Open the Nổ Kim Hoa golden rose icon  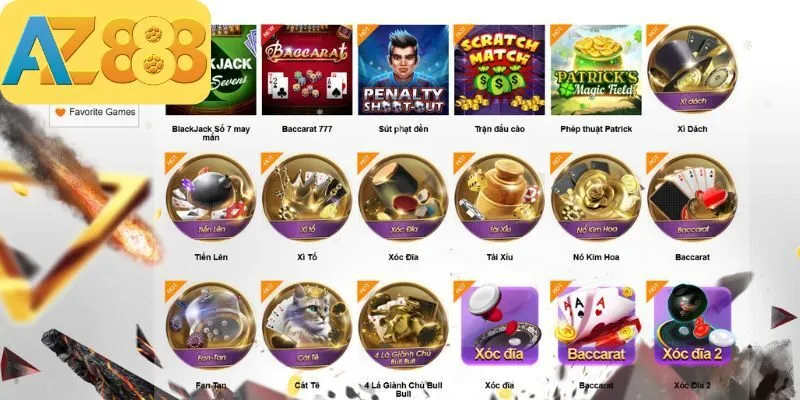coord(596,197)
